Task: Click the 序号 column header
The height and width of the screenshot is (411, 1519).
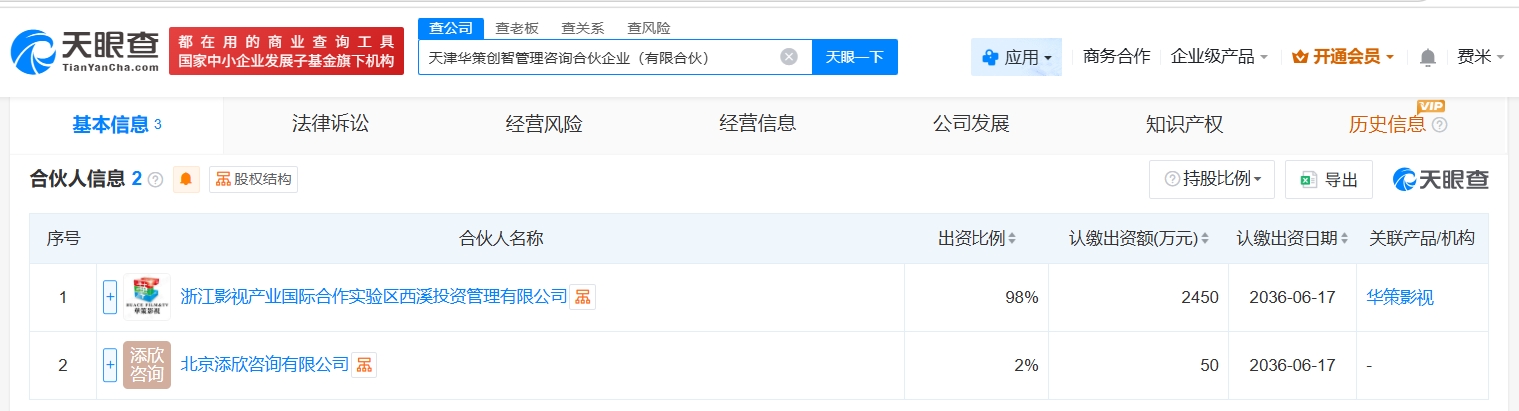Action: point(63,239)
